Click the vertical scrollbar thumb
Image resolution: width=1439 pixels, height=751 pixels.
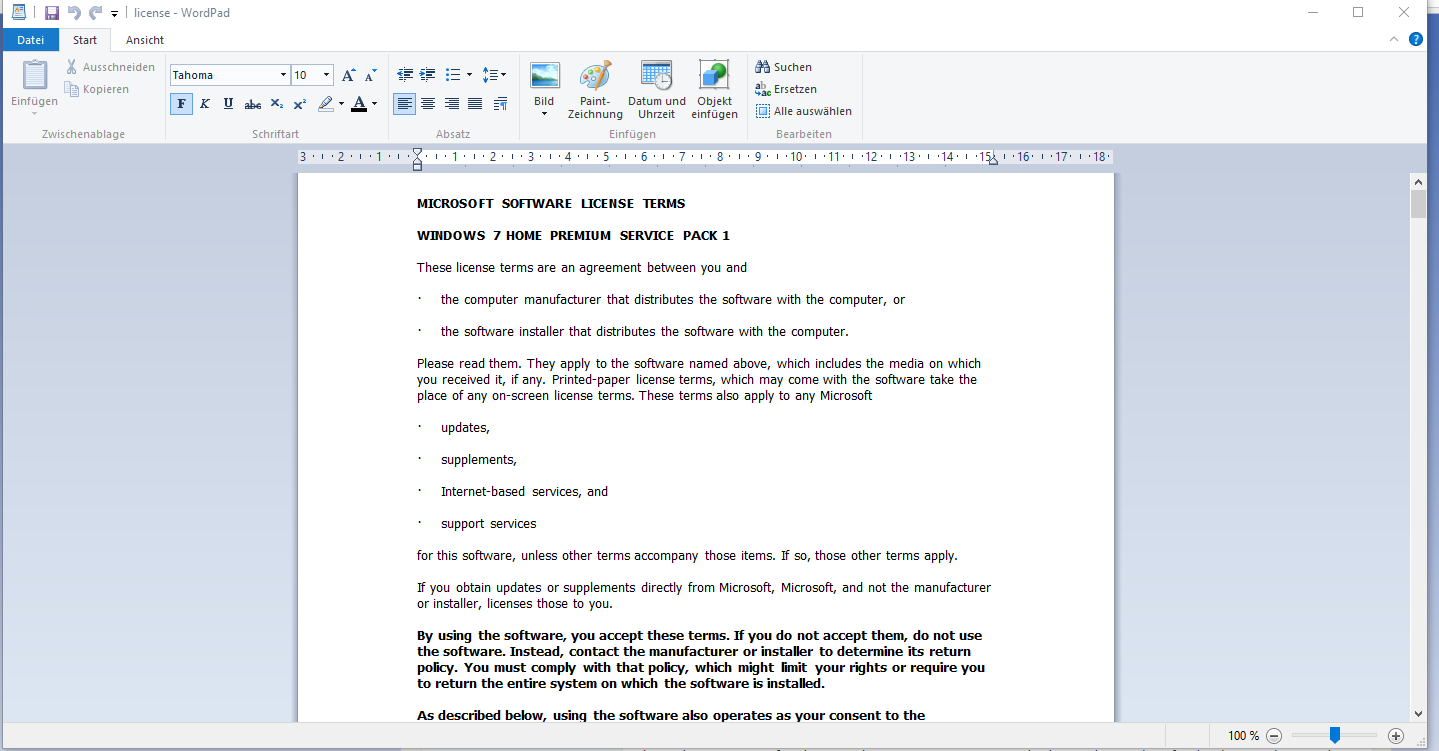click(1418, 204)
